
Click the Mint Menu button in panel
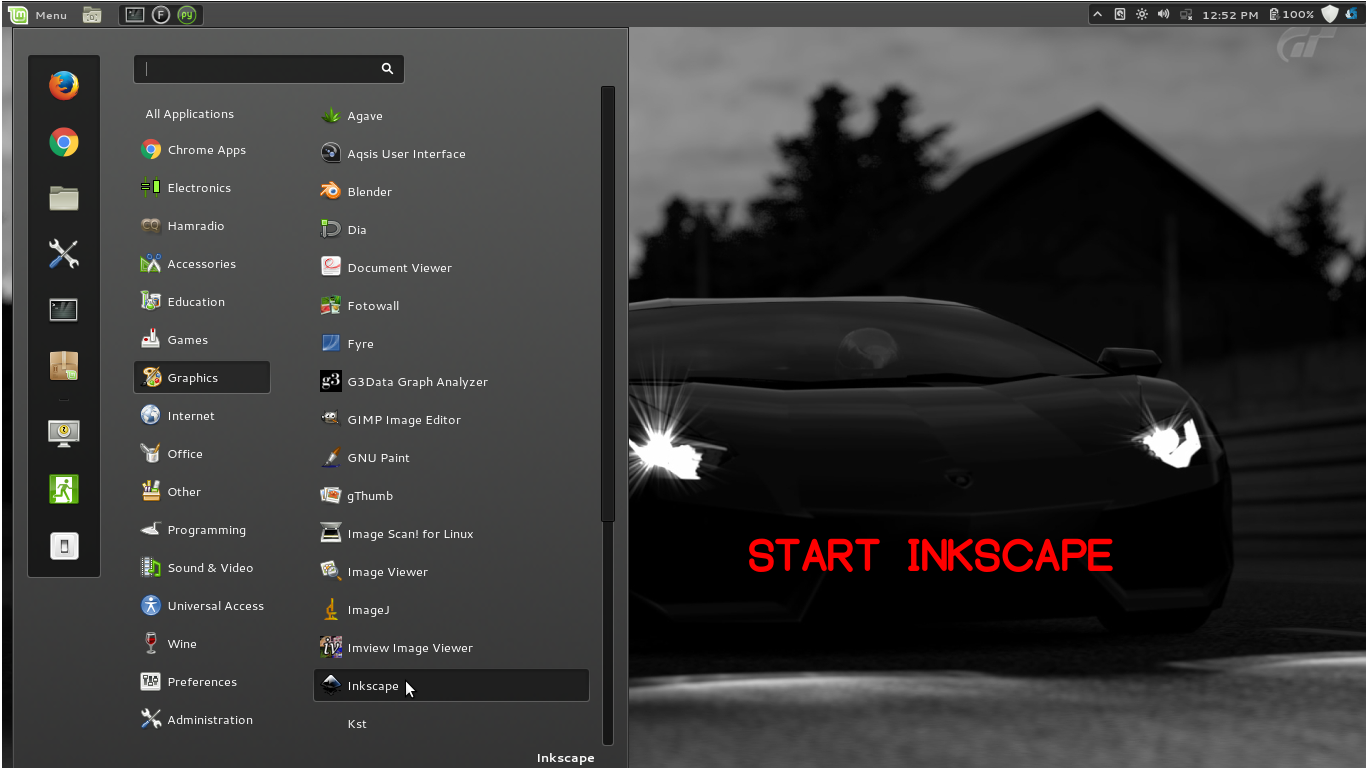(x=38, y=14)
